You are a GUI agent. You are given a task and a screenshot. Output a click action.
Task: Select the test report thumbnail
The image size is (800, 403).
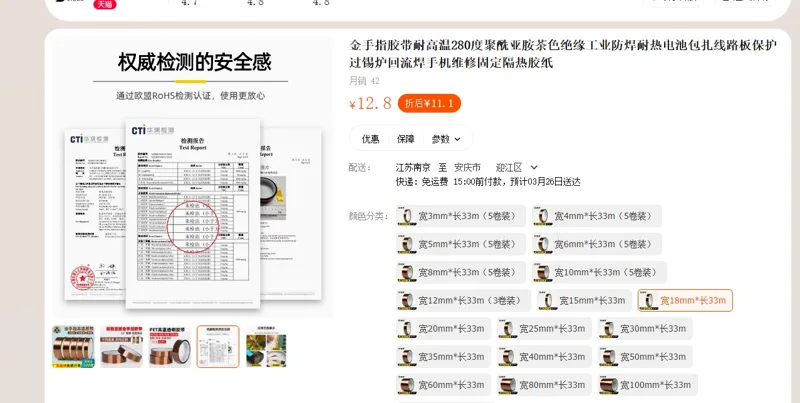click(218, 346)
